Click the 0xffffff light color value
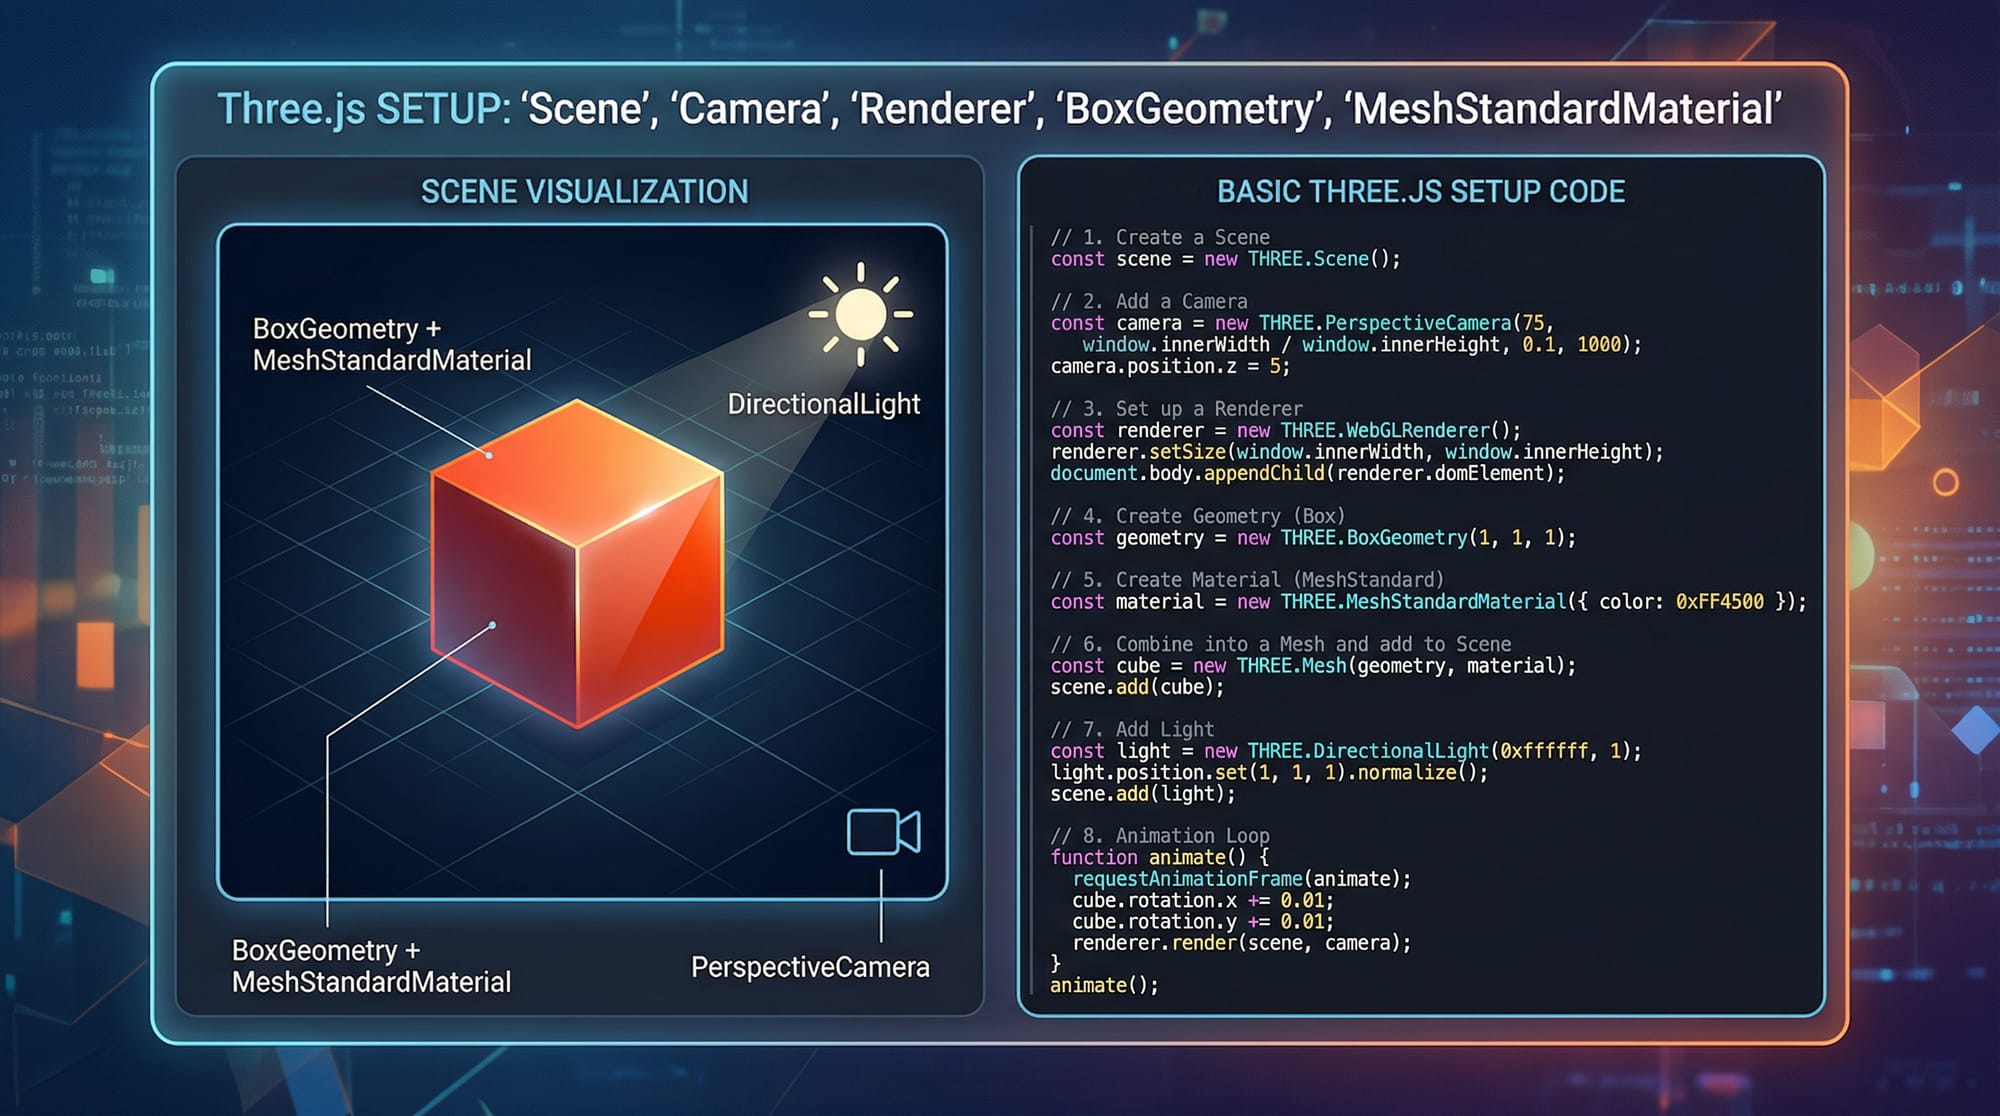This screenshot has height=1116, width=2000. (1544, 751)
